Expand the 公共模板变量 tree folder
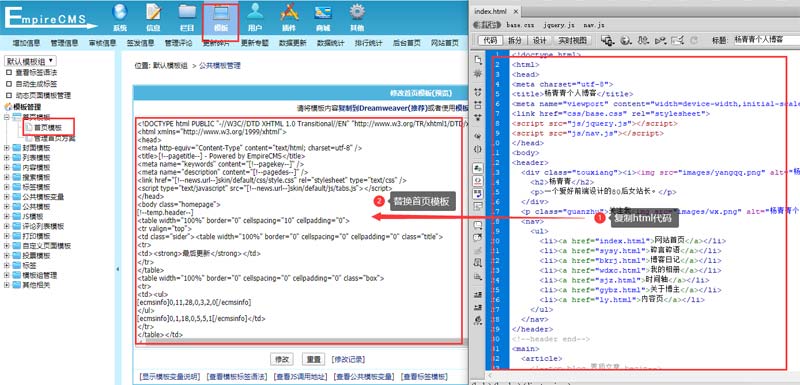This screenshot has width=800, height=385. [7, 197]
